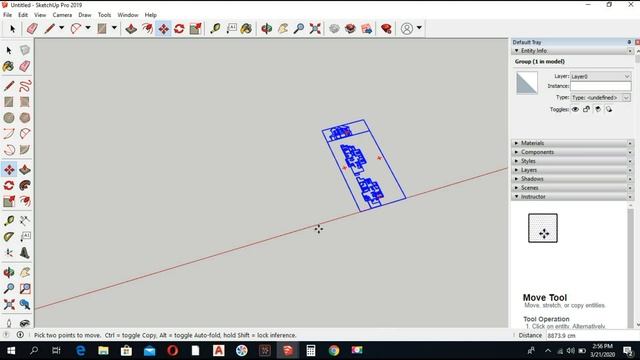Open the Extension Manager ruby icon
The image size is (640, 360).
click(x=386, y=29)
